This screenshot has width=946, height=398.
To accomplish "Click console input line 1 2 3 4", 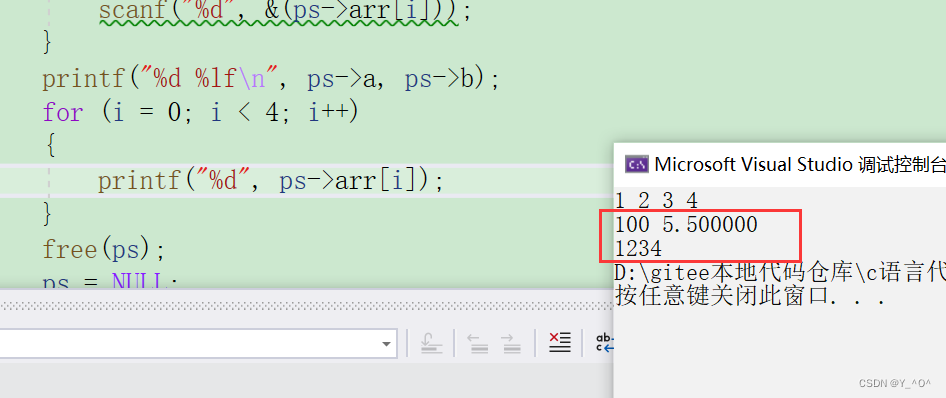I will [656, 200].
